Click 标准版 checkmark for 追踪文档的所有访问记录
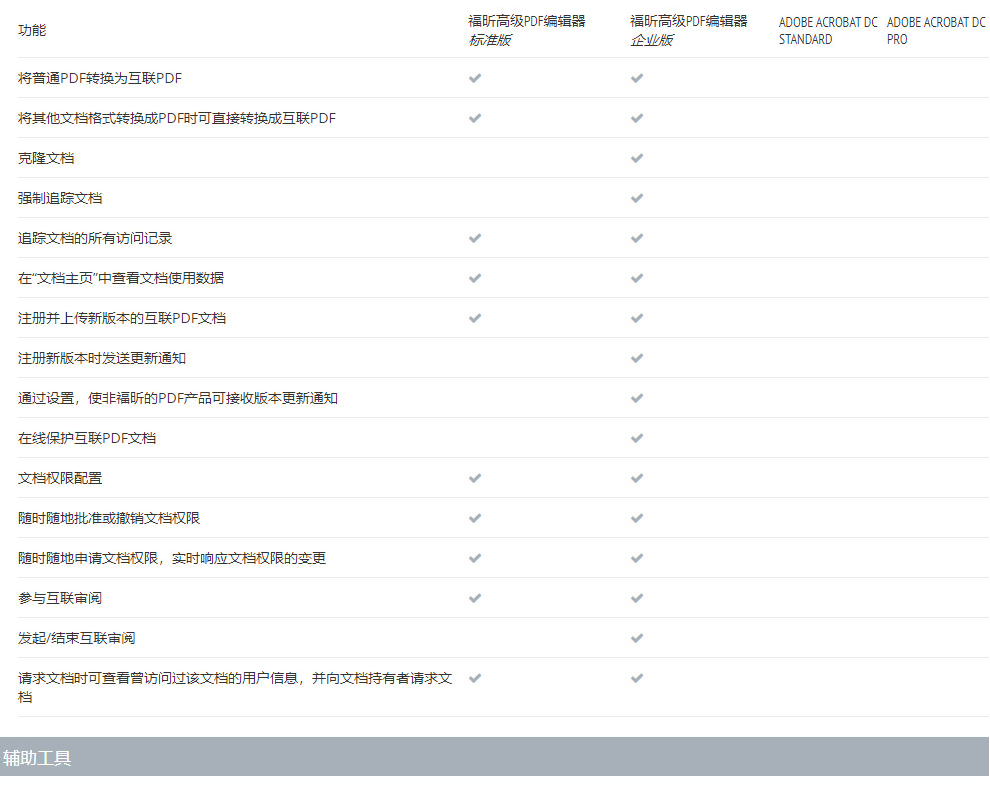The height and width of the screenshot is (789, 990). [475, 238]
